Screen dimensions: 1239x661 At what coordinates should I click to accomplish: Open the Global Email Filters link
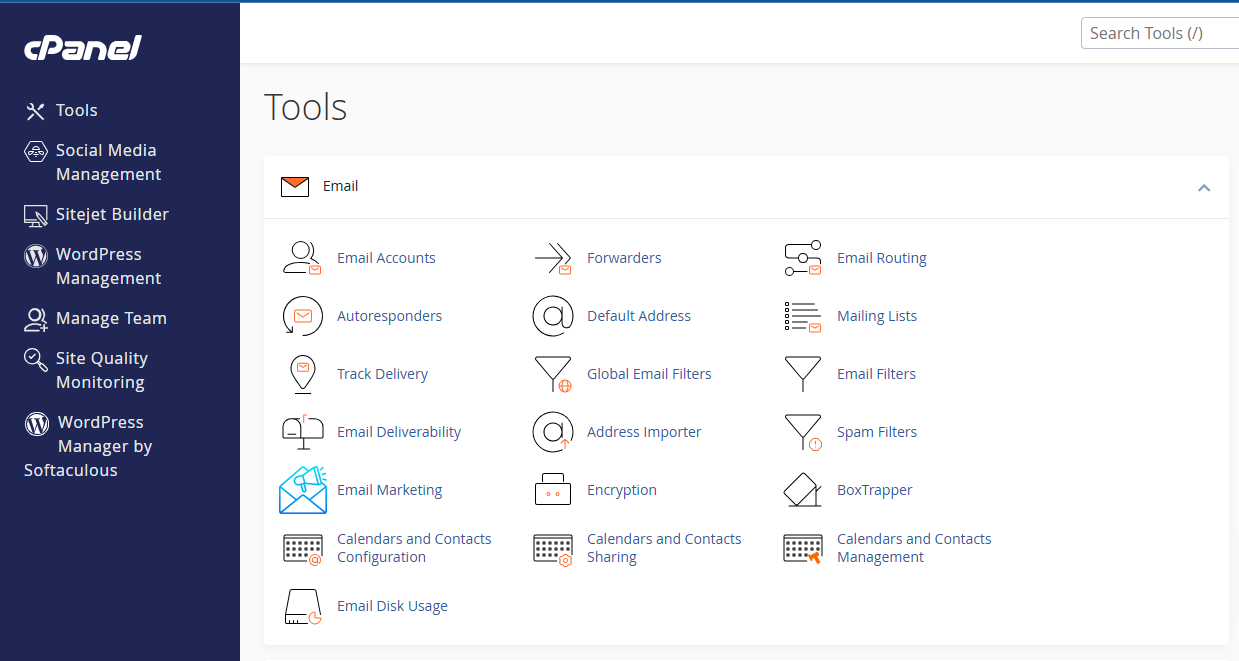pos(649,374)
